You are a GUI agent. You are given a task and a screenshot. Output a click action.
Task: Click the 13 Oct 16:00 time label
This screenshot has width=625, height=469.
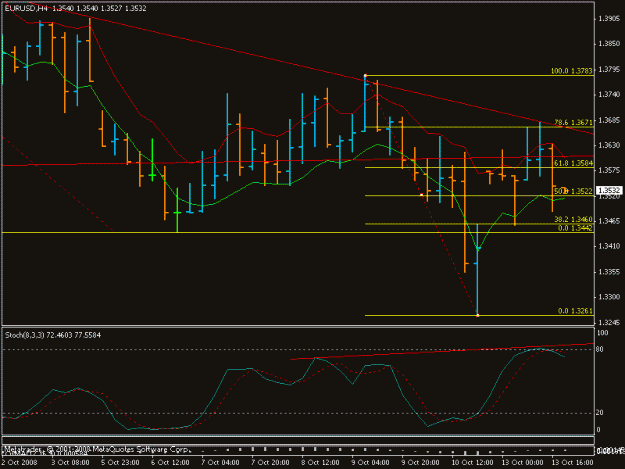tap(572, 463)
